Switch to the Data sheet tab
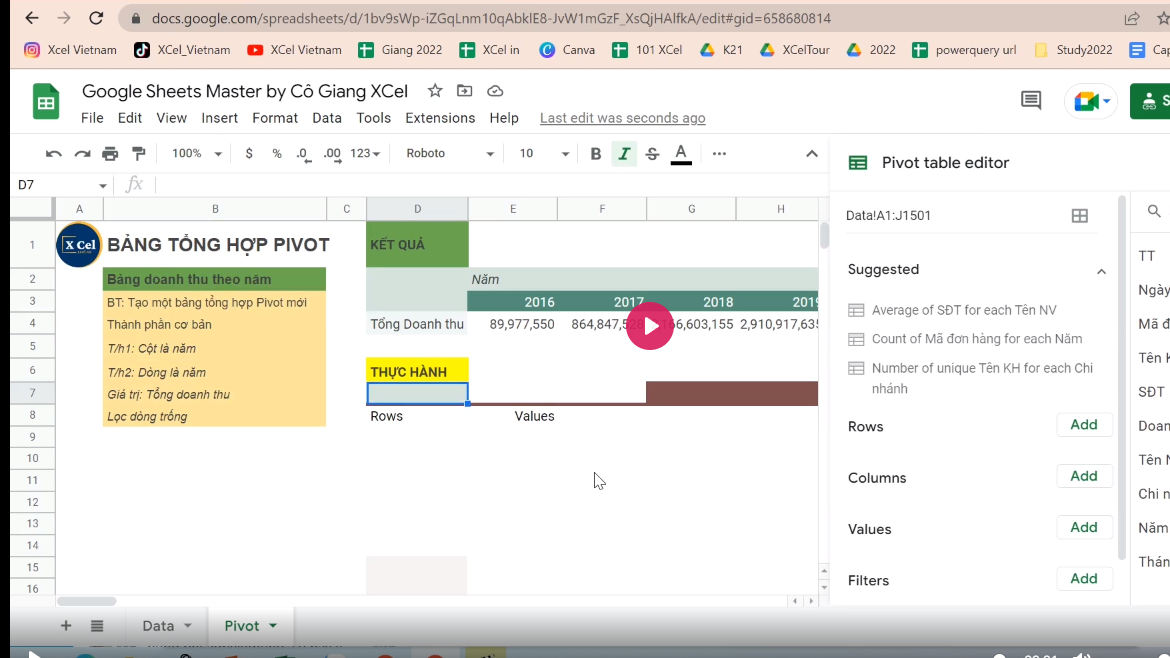The height and width of the screenshot is (658, 1170). click(158, 626)
